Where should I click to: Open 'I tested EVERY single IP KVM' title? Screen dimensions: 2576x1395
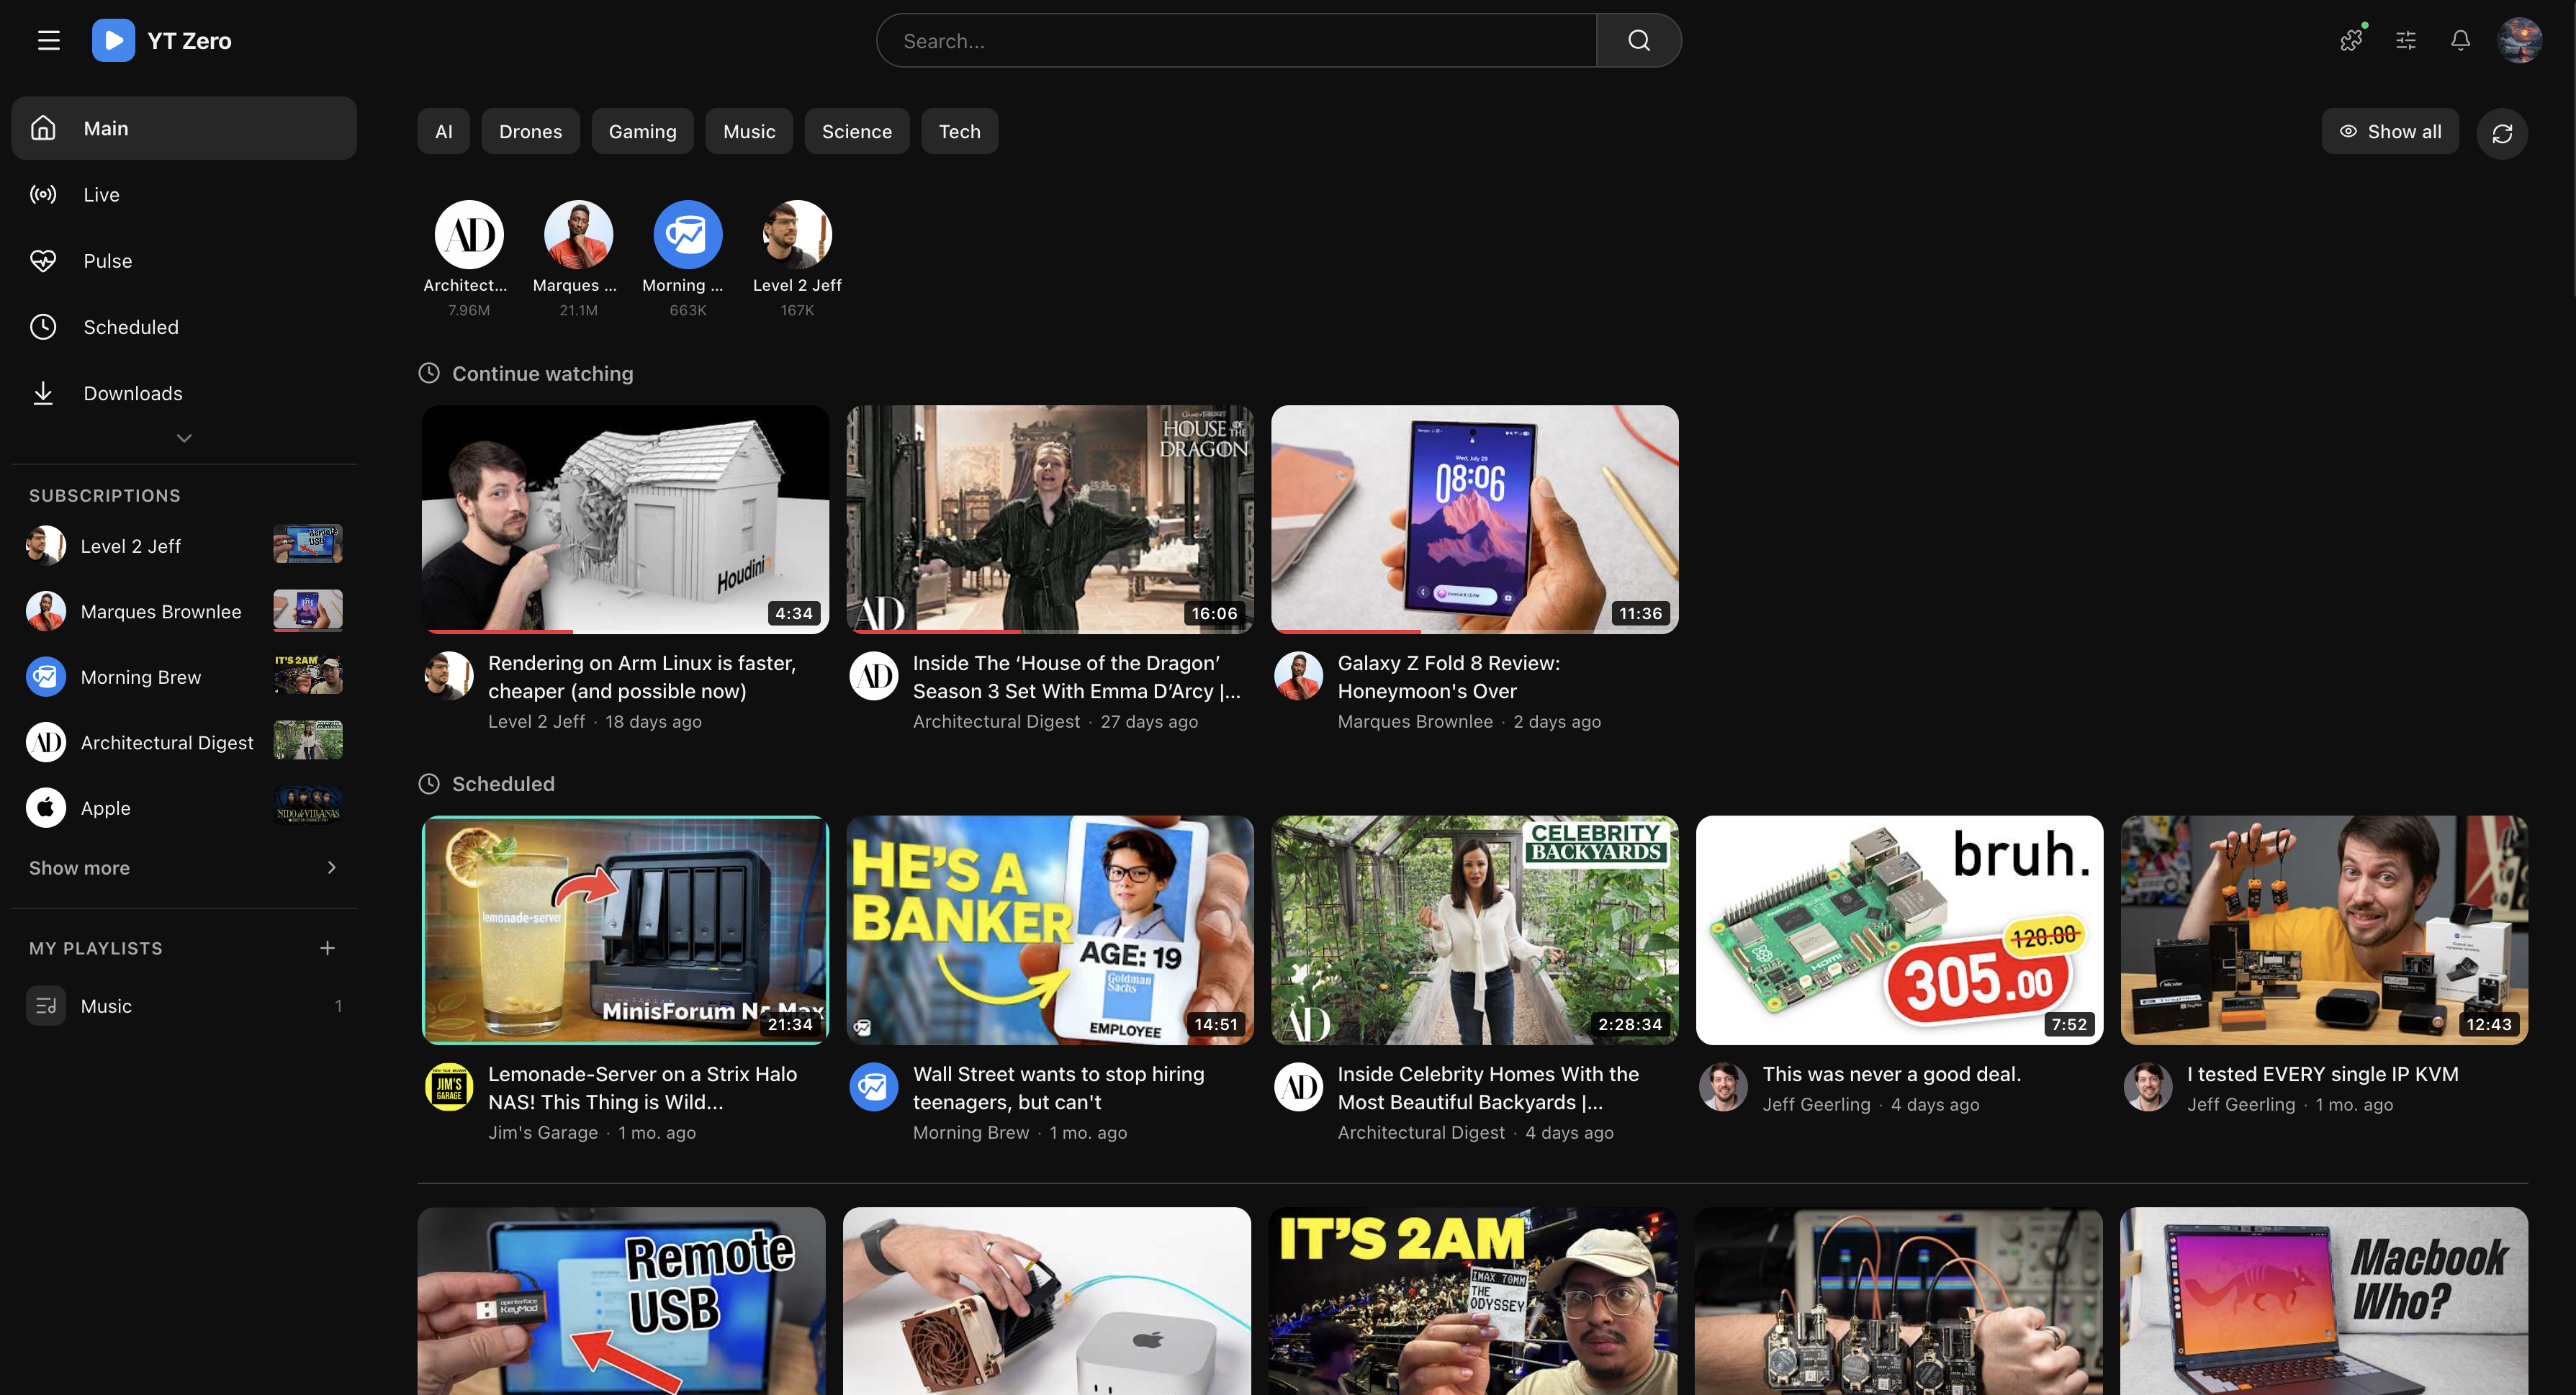pos(2323,1074)
